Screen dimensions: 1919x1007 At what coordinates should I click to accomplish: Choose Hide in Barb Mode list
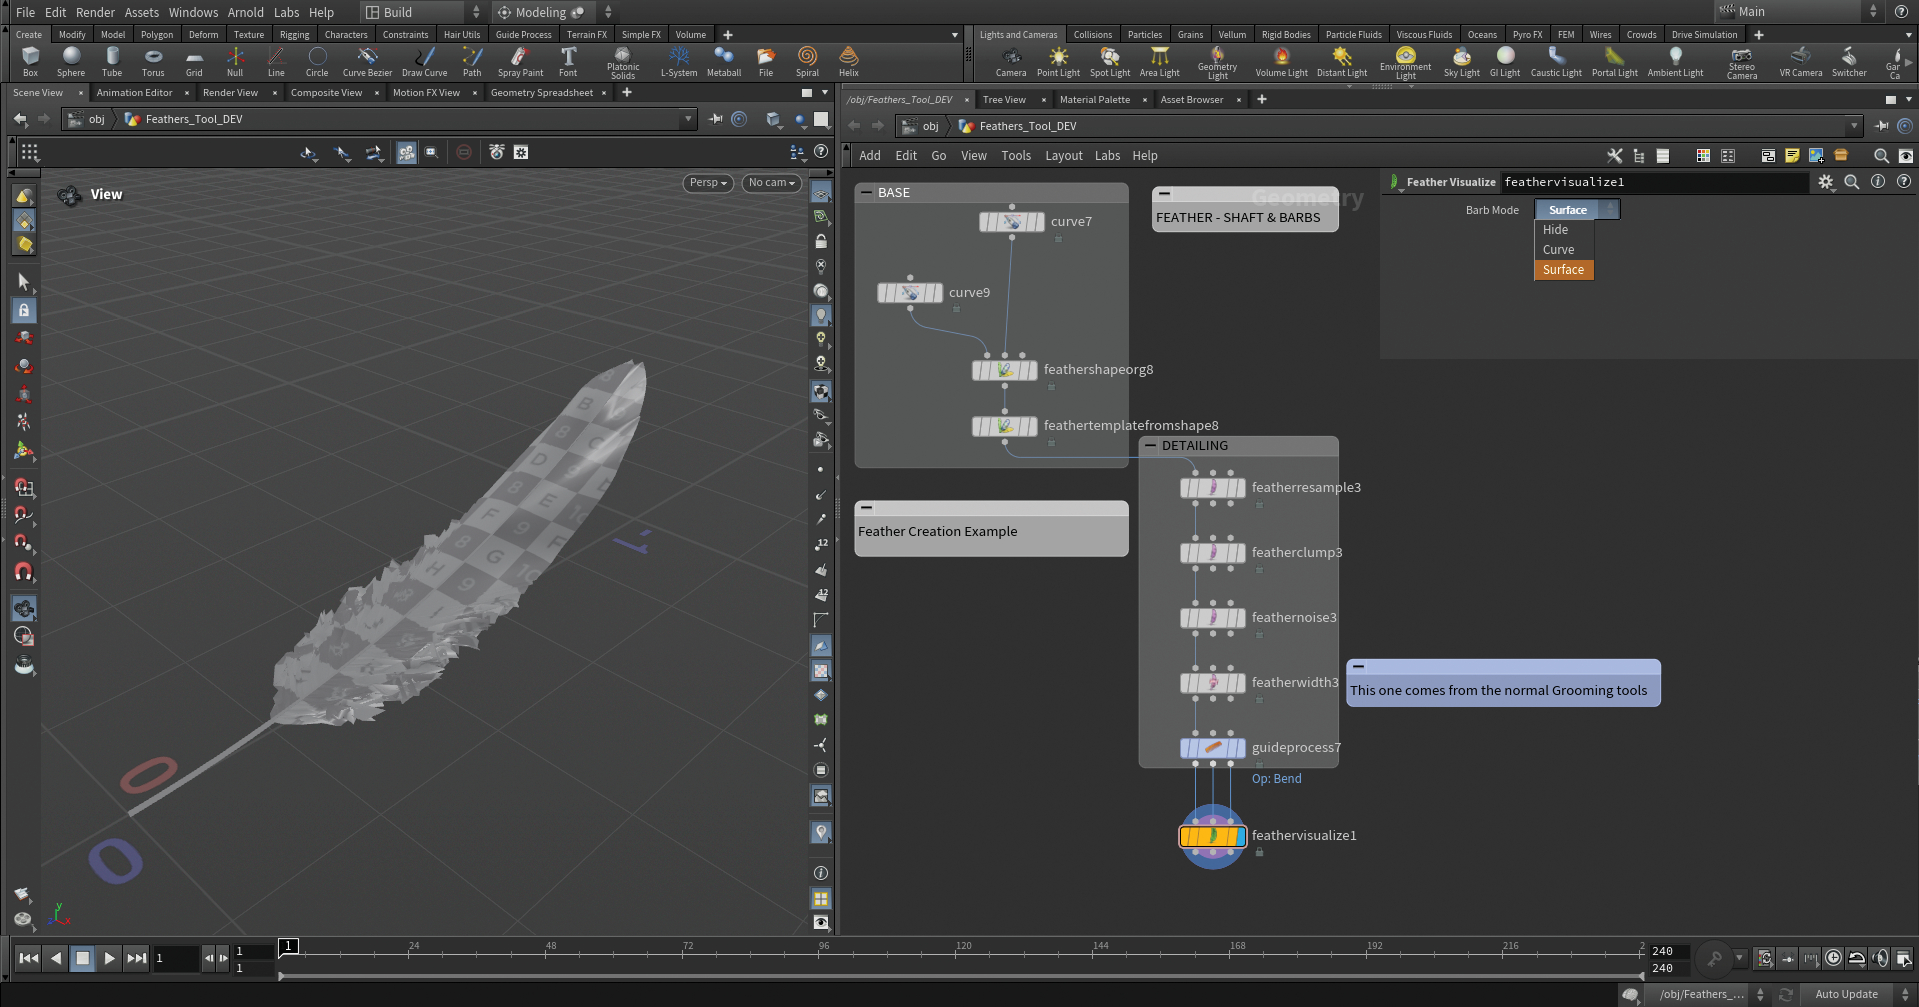[1564, 230]
